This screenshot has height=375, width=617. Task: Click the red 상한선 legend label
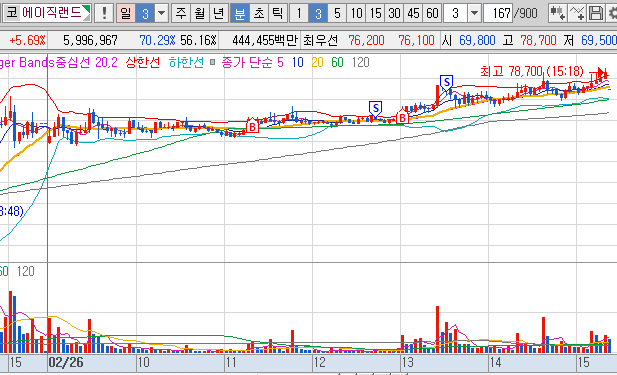143,62
